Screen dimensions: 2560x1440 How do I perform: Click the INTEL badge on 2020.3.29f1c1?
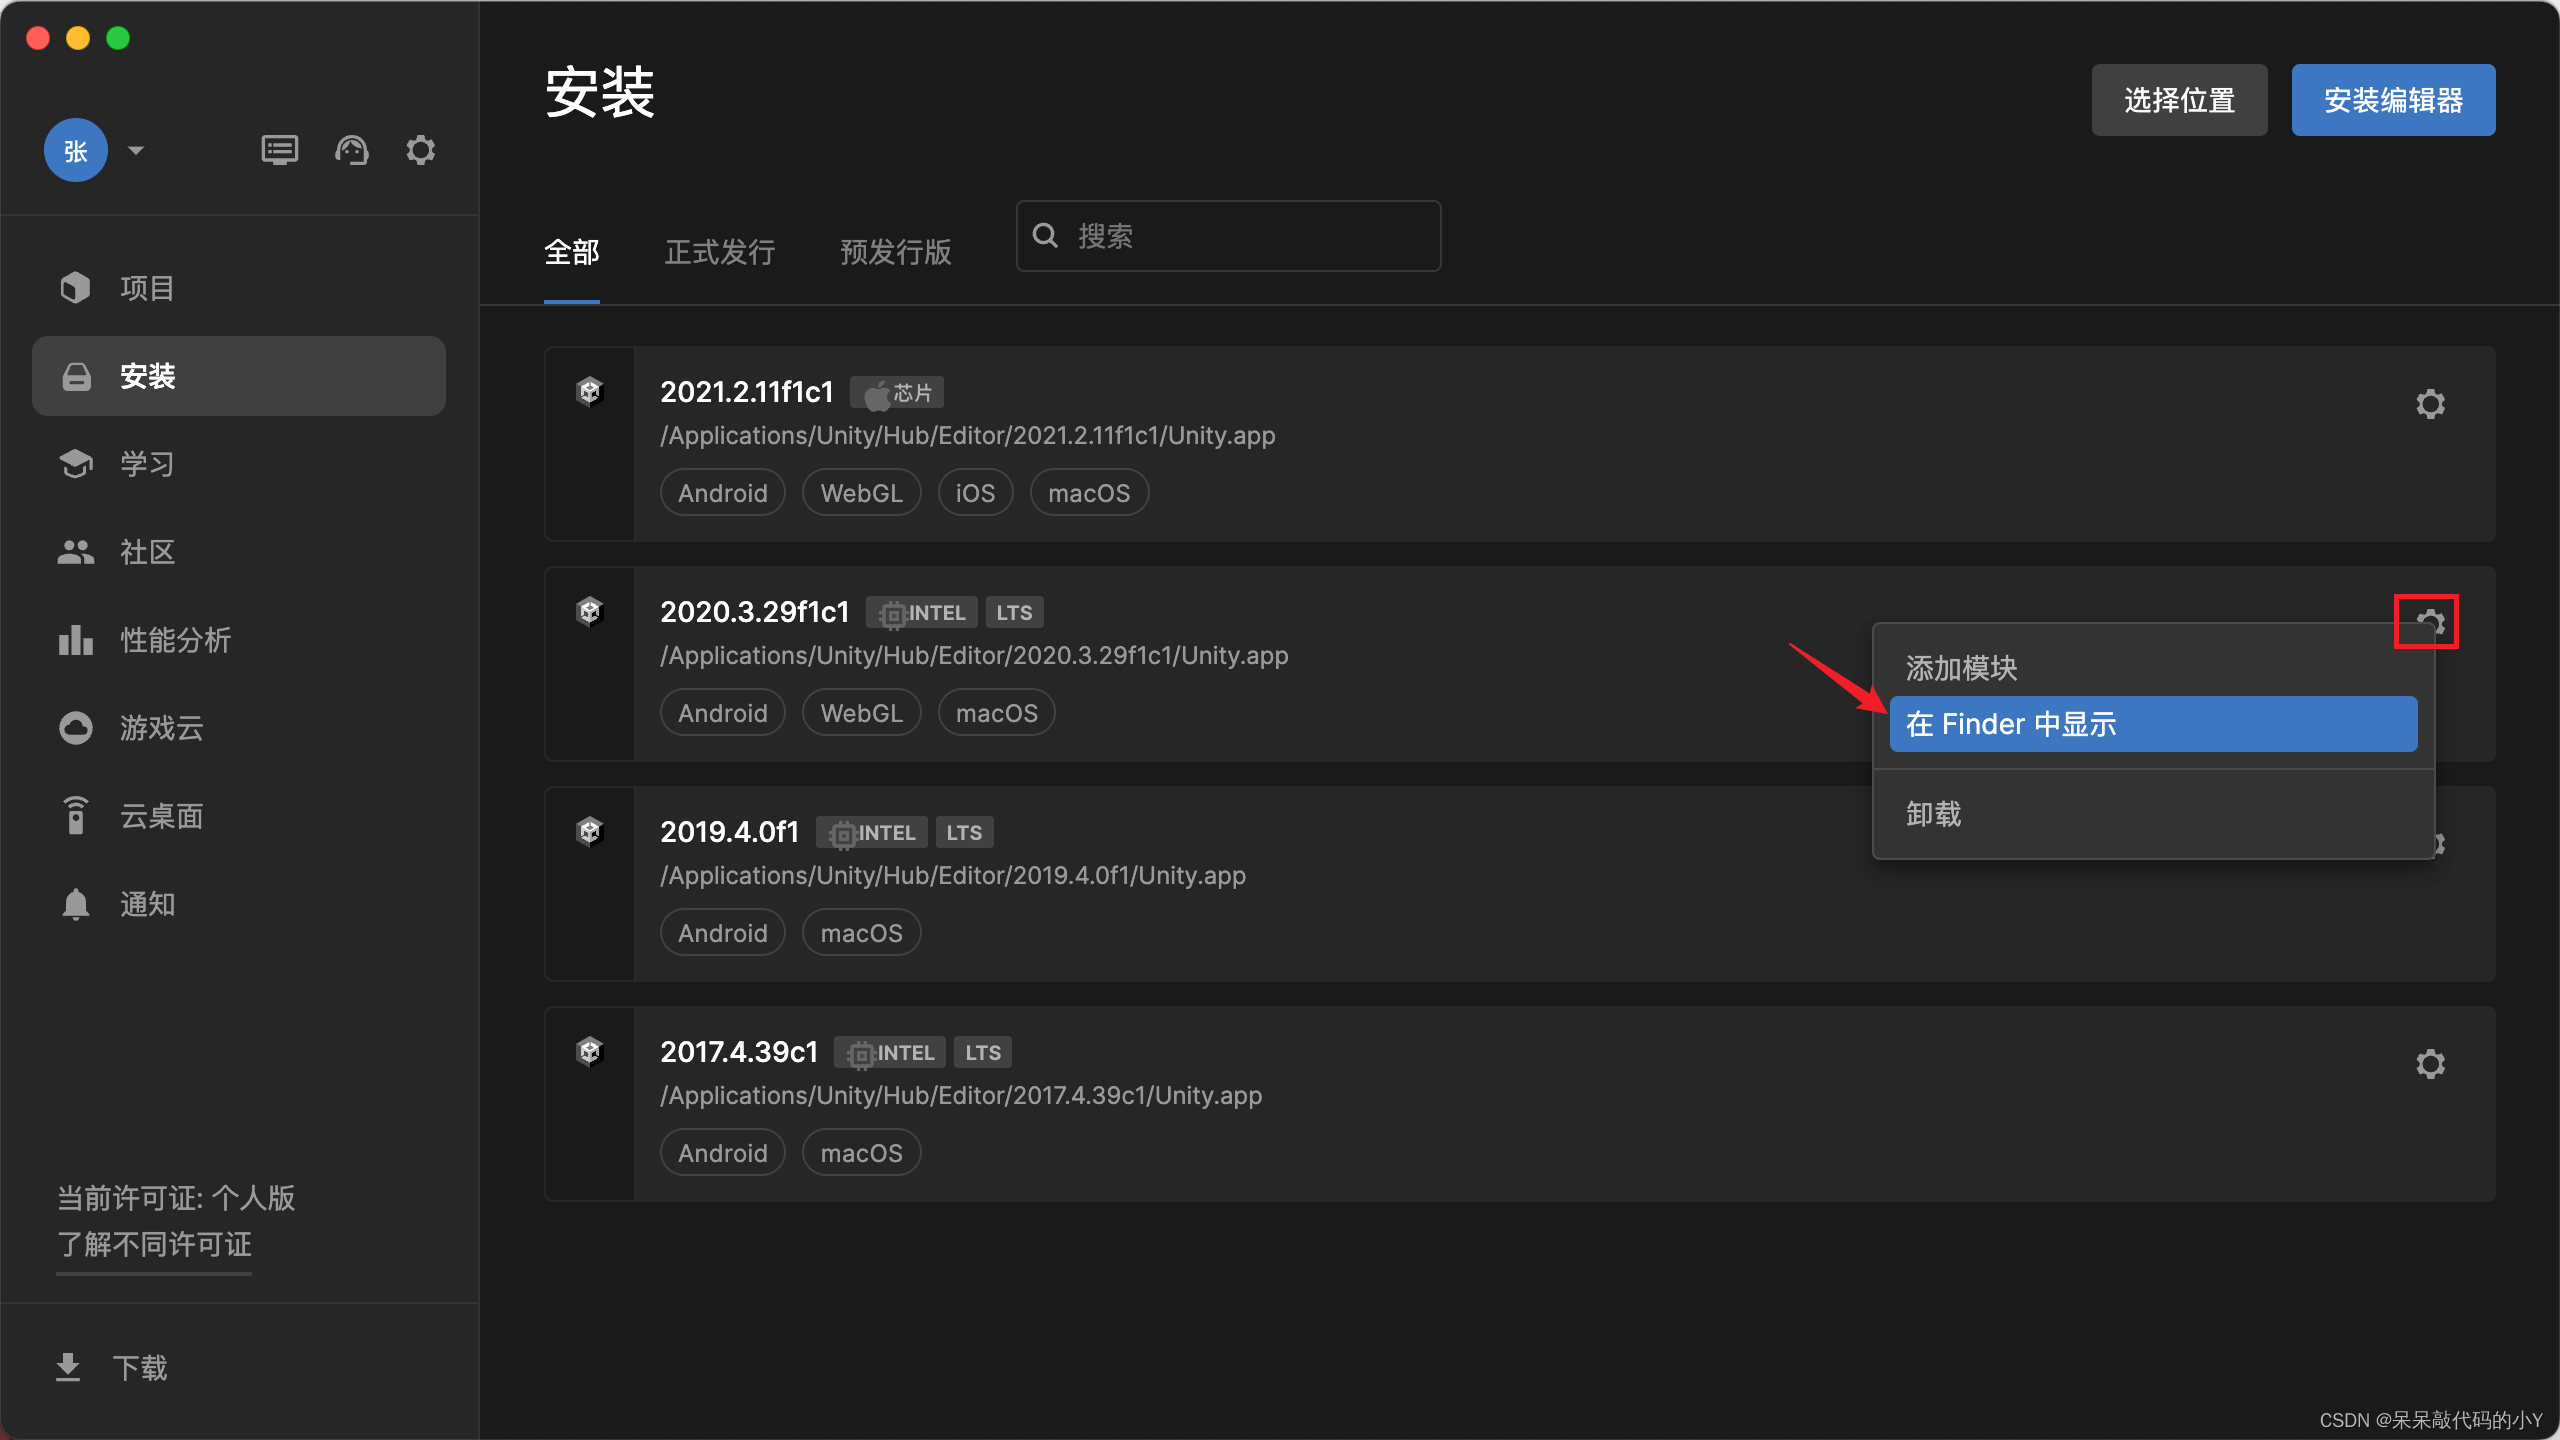tap(922, 613)
